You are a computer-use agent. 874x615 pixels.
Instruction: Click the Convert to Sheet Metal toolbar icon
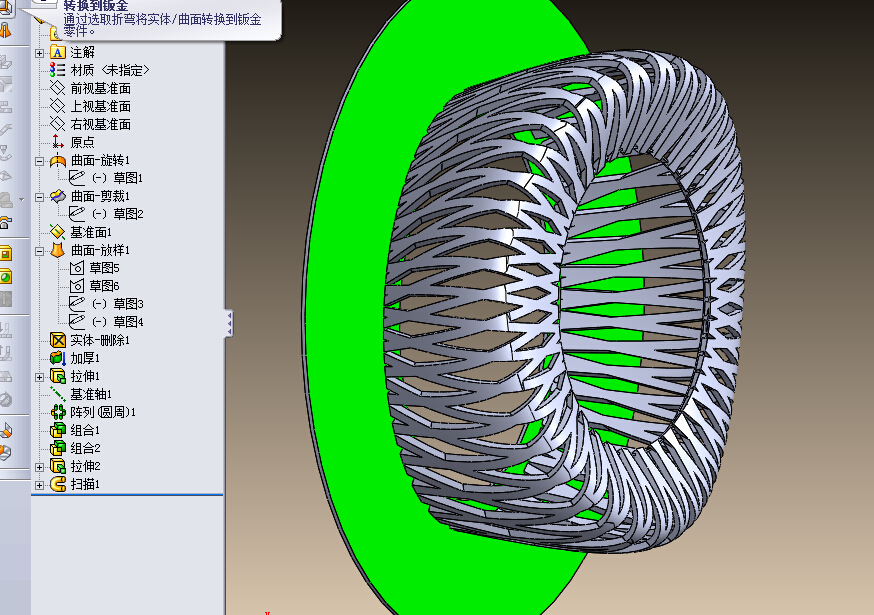point(6,8)
